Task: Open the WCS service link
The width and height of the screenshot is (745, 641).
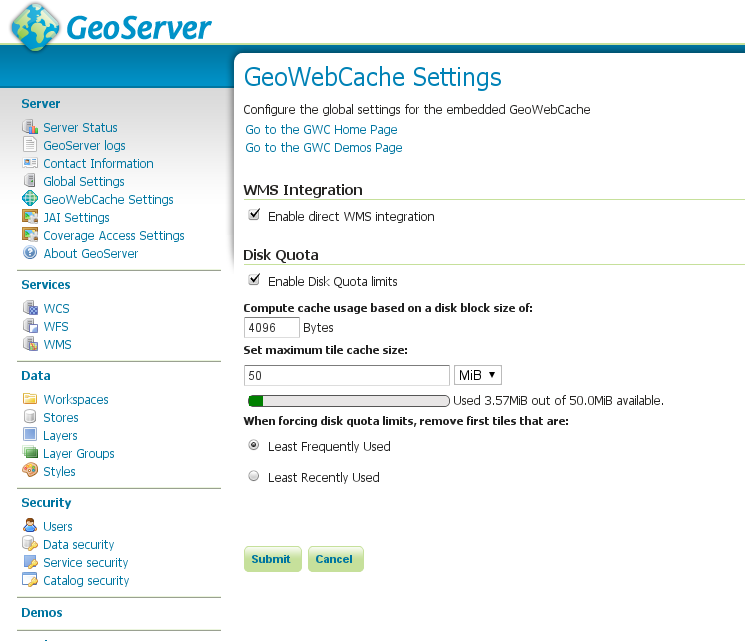Action: [56, 308]
